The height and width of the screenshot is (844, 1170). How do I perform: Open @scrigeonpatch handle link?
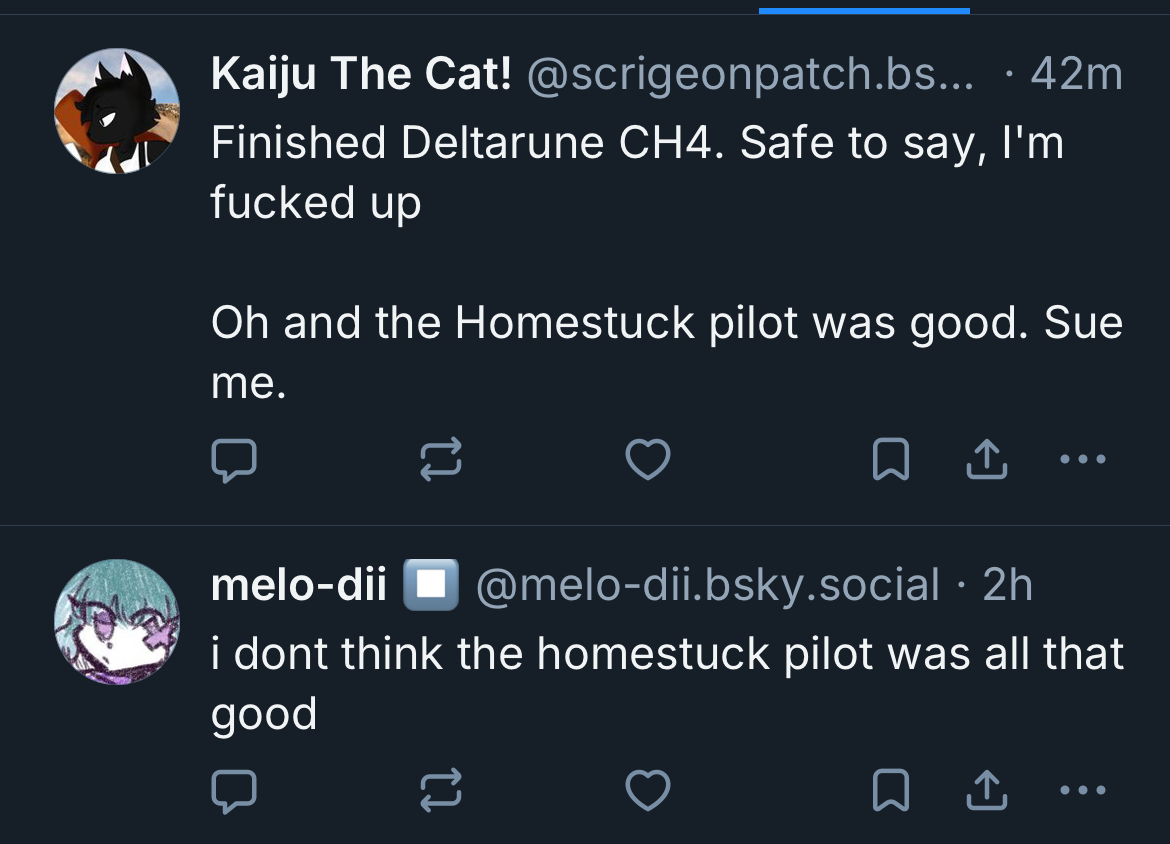pos(749,75)
